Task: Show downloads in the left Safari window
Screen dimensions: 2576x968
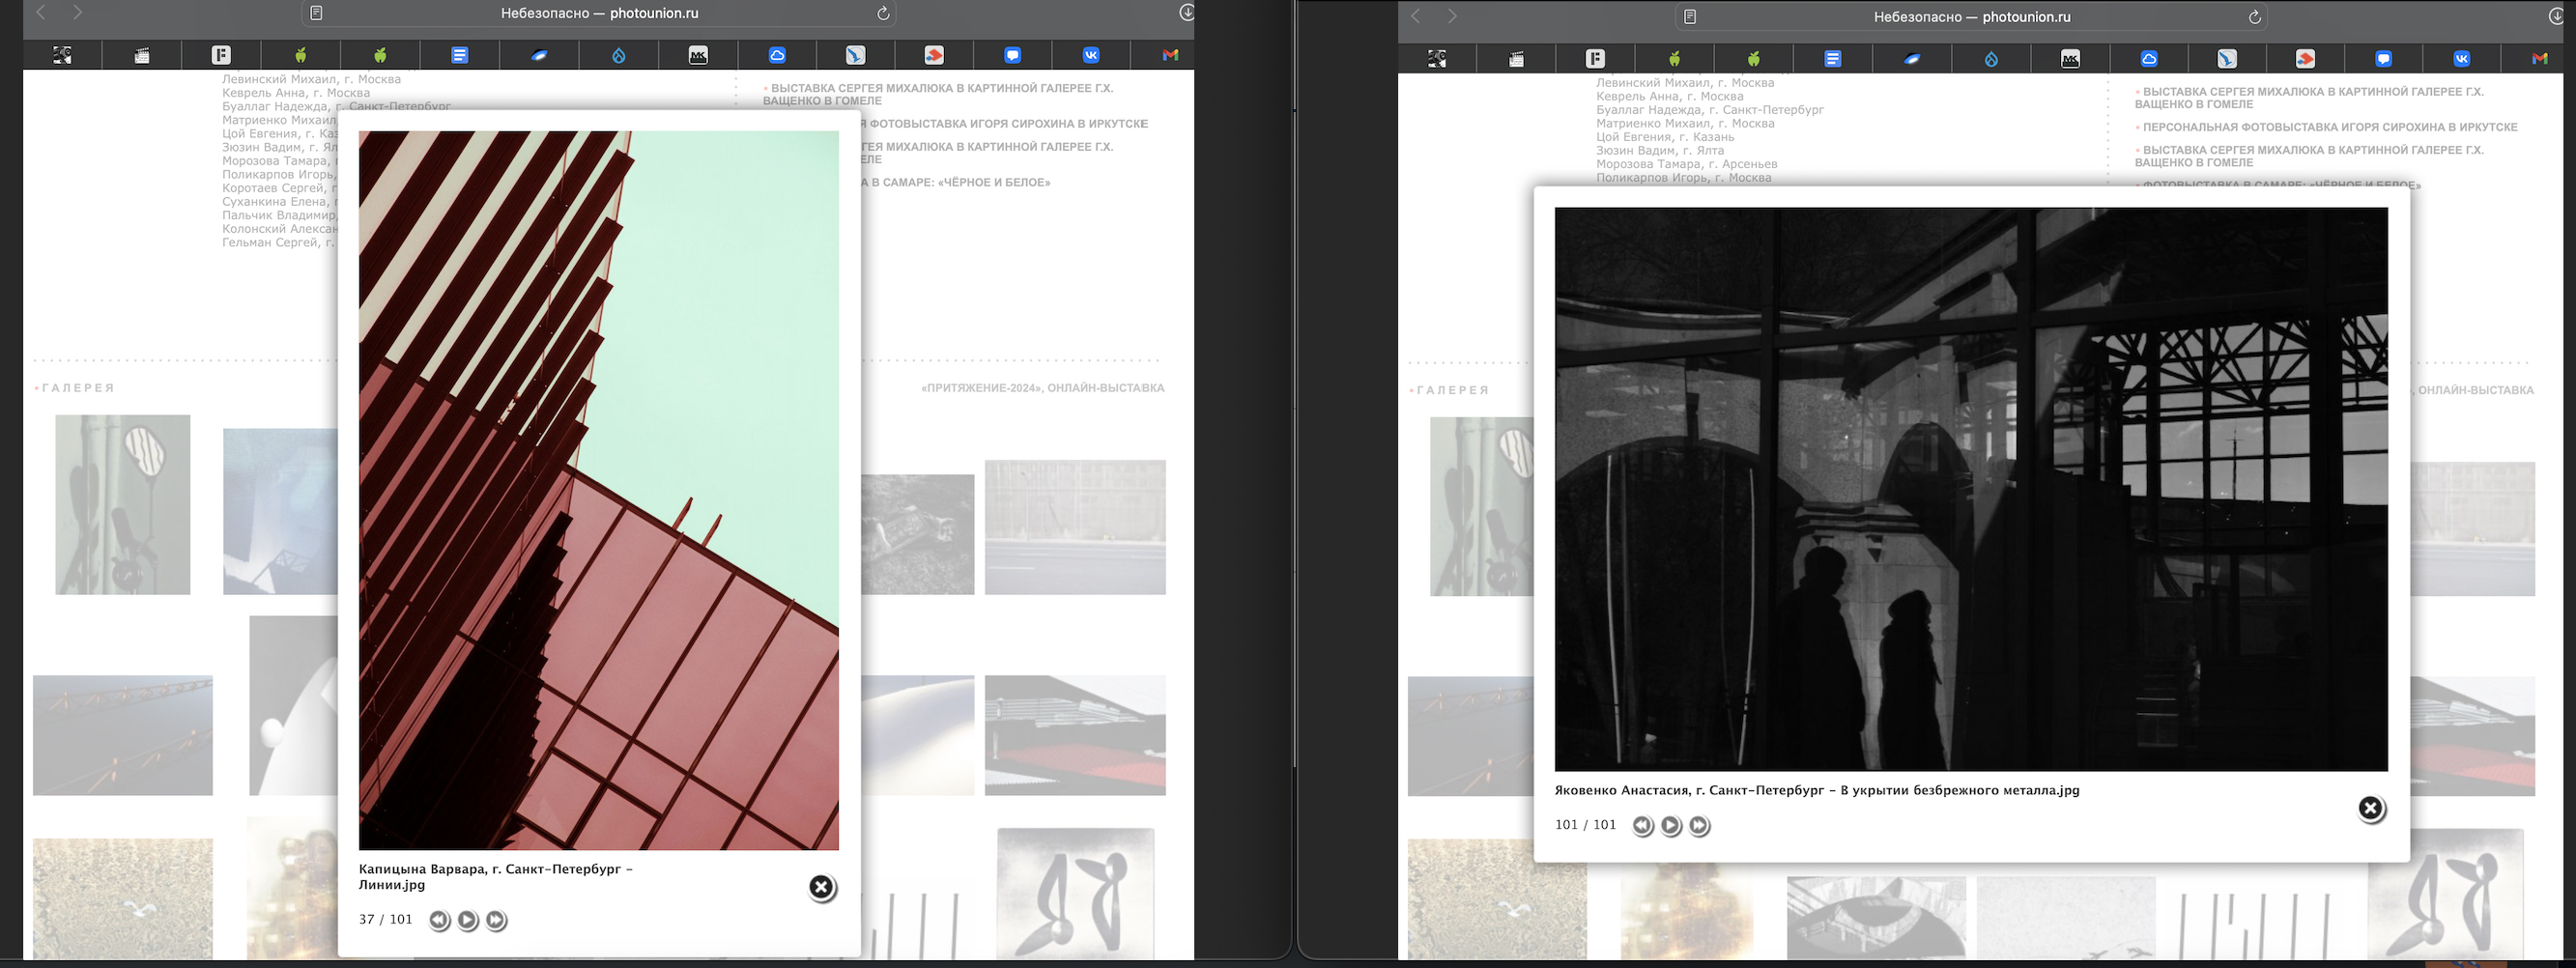Action: (x=1186, y=13)
